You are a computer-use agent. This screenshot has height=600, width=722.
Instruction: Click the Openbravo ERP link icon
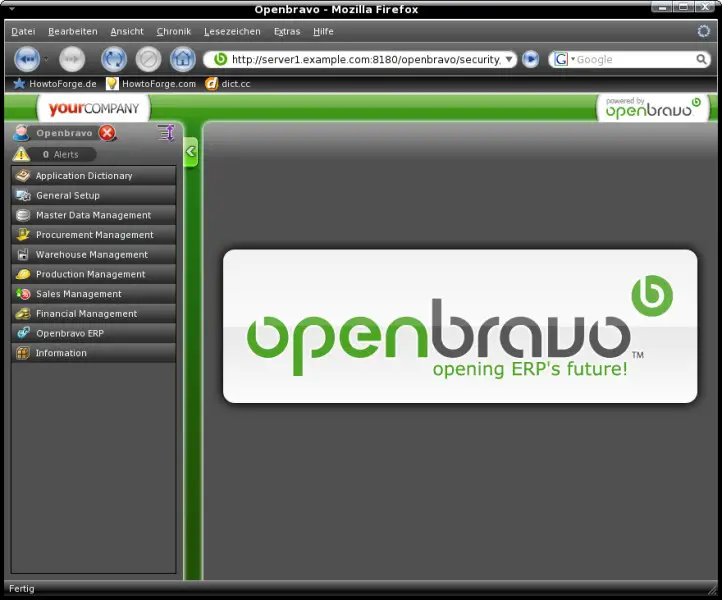tap(23, 333)
